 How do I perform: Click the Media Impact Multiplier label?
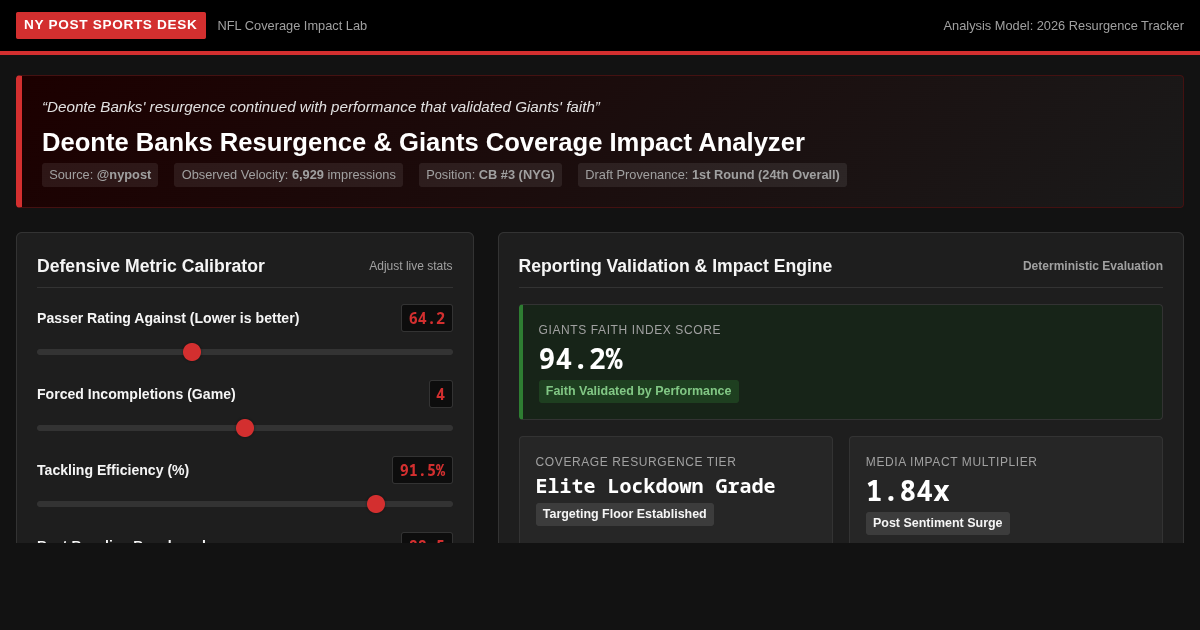[952, 462]
